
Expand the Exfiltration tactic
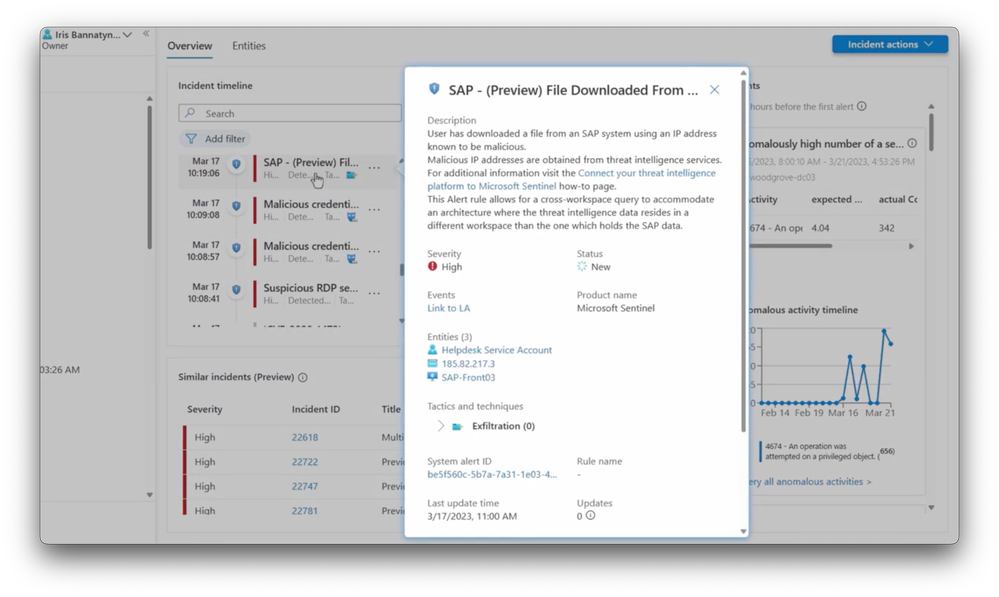(440, 426)
